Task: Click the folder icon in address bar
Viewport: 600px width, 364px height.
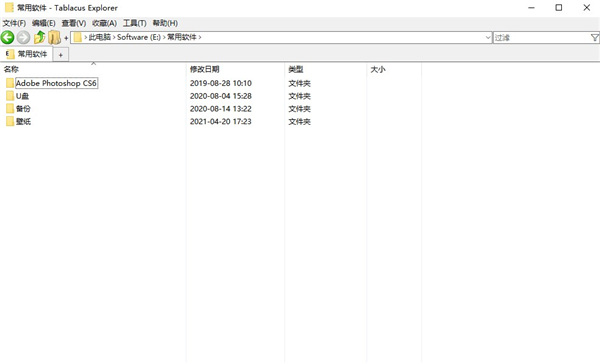Action: click(x=78, y=37)
